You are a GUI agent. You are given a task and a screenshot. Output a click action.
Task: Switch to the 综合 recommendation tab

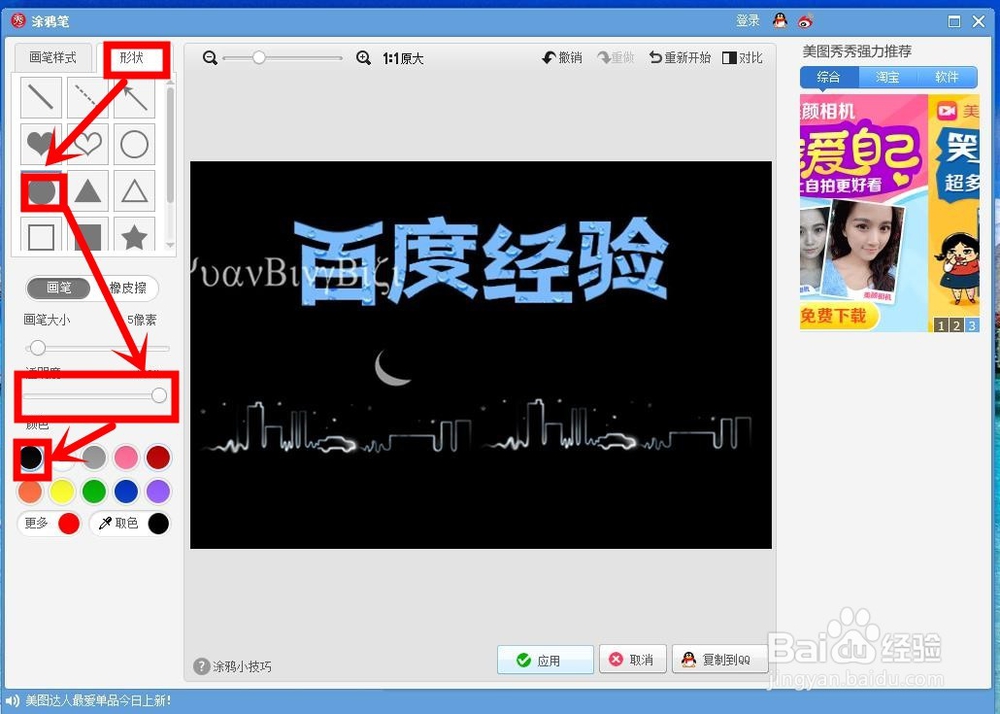coord(829,77)
